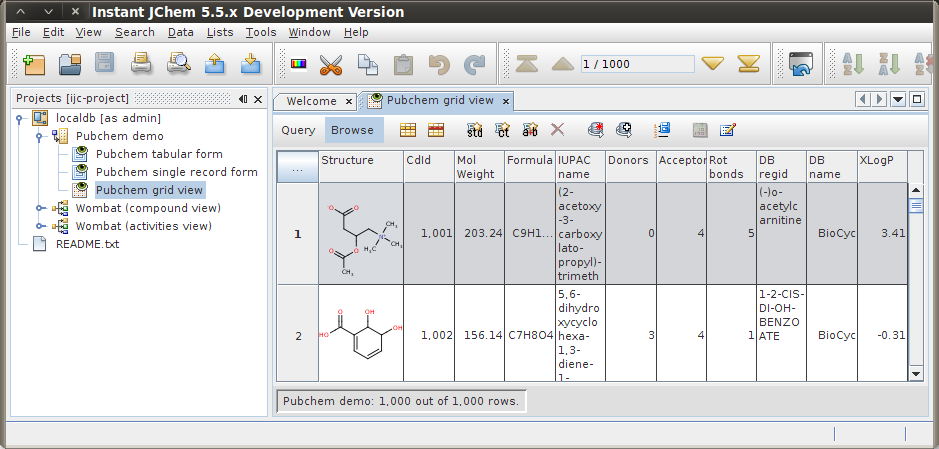Collapse the localdb tree node
Viewport: 939px width, 449px height.
coord(19,118)
